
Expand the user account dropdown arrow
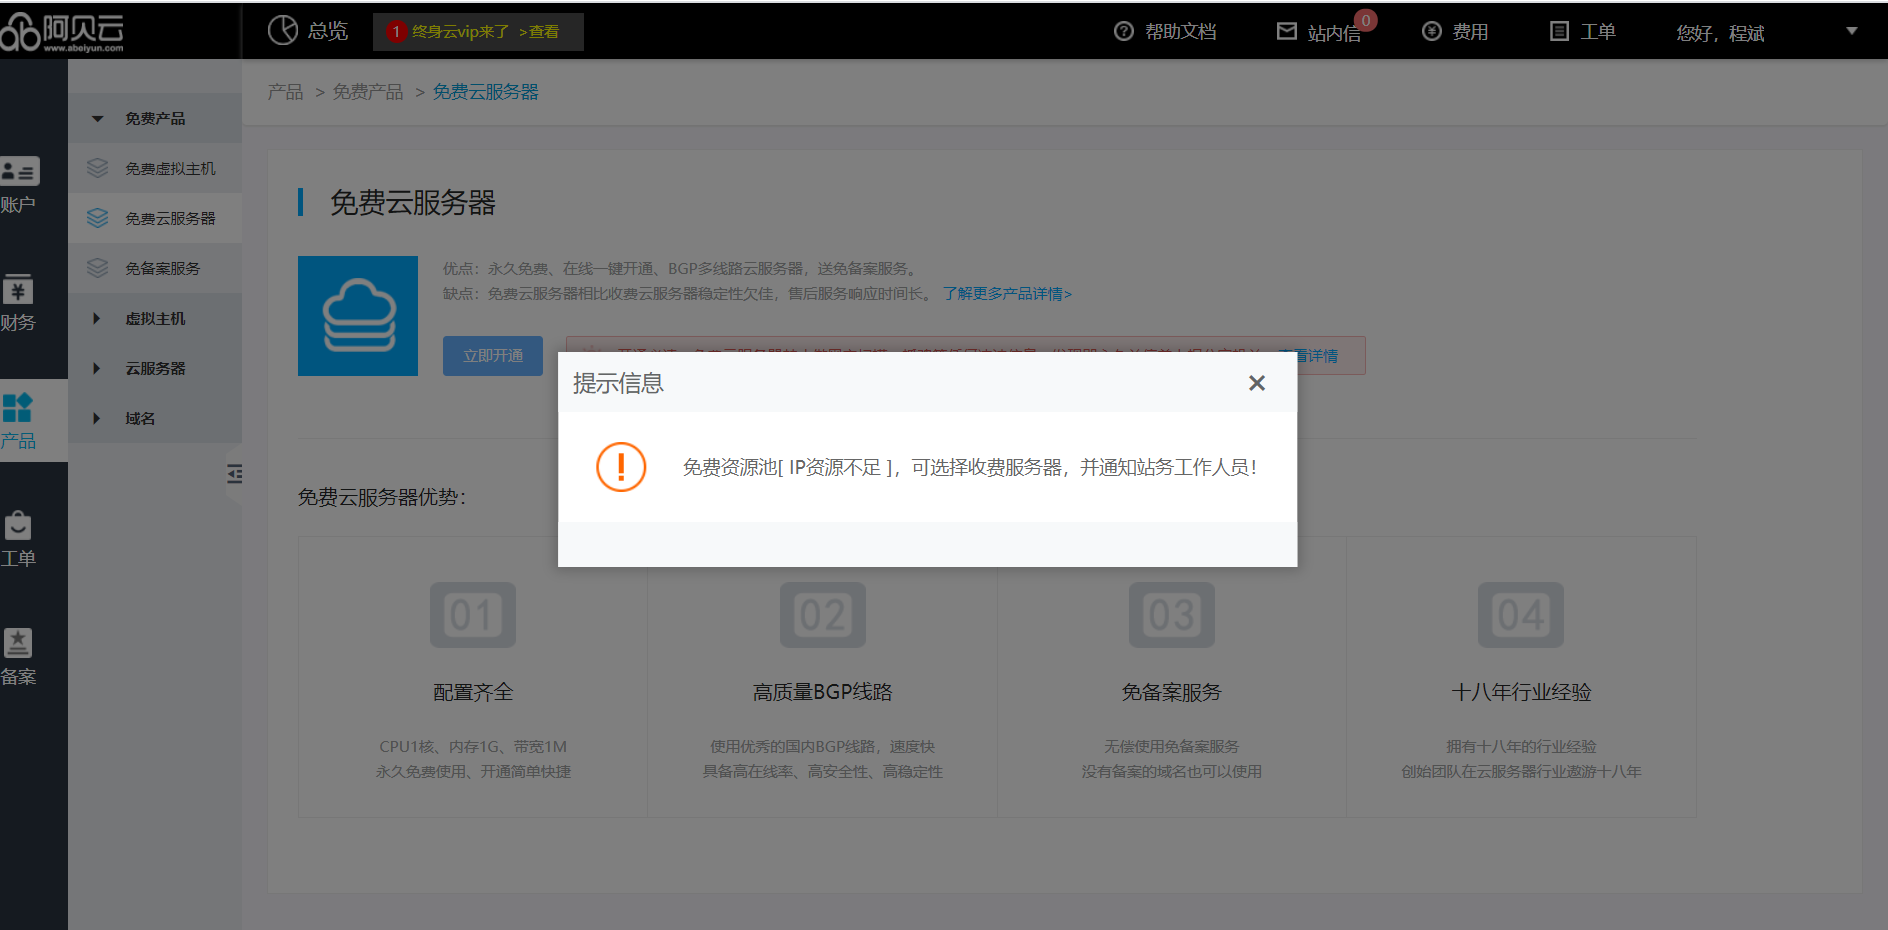(x=1852, y=31)
